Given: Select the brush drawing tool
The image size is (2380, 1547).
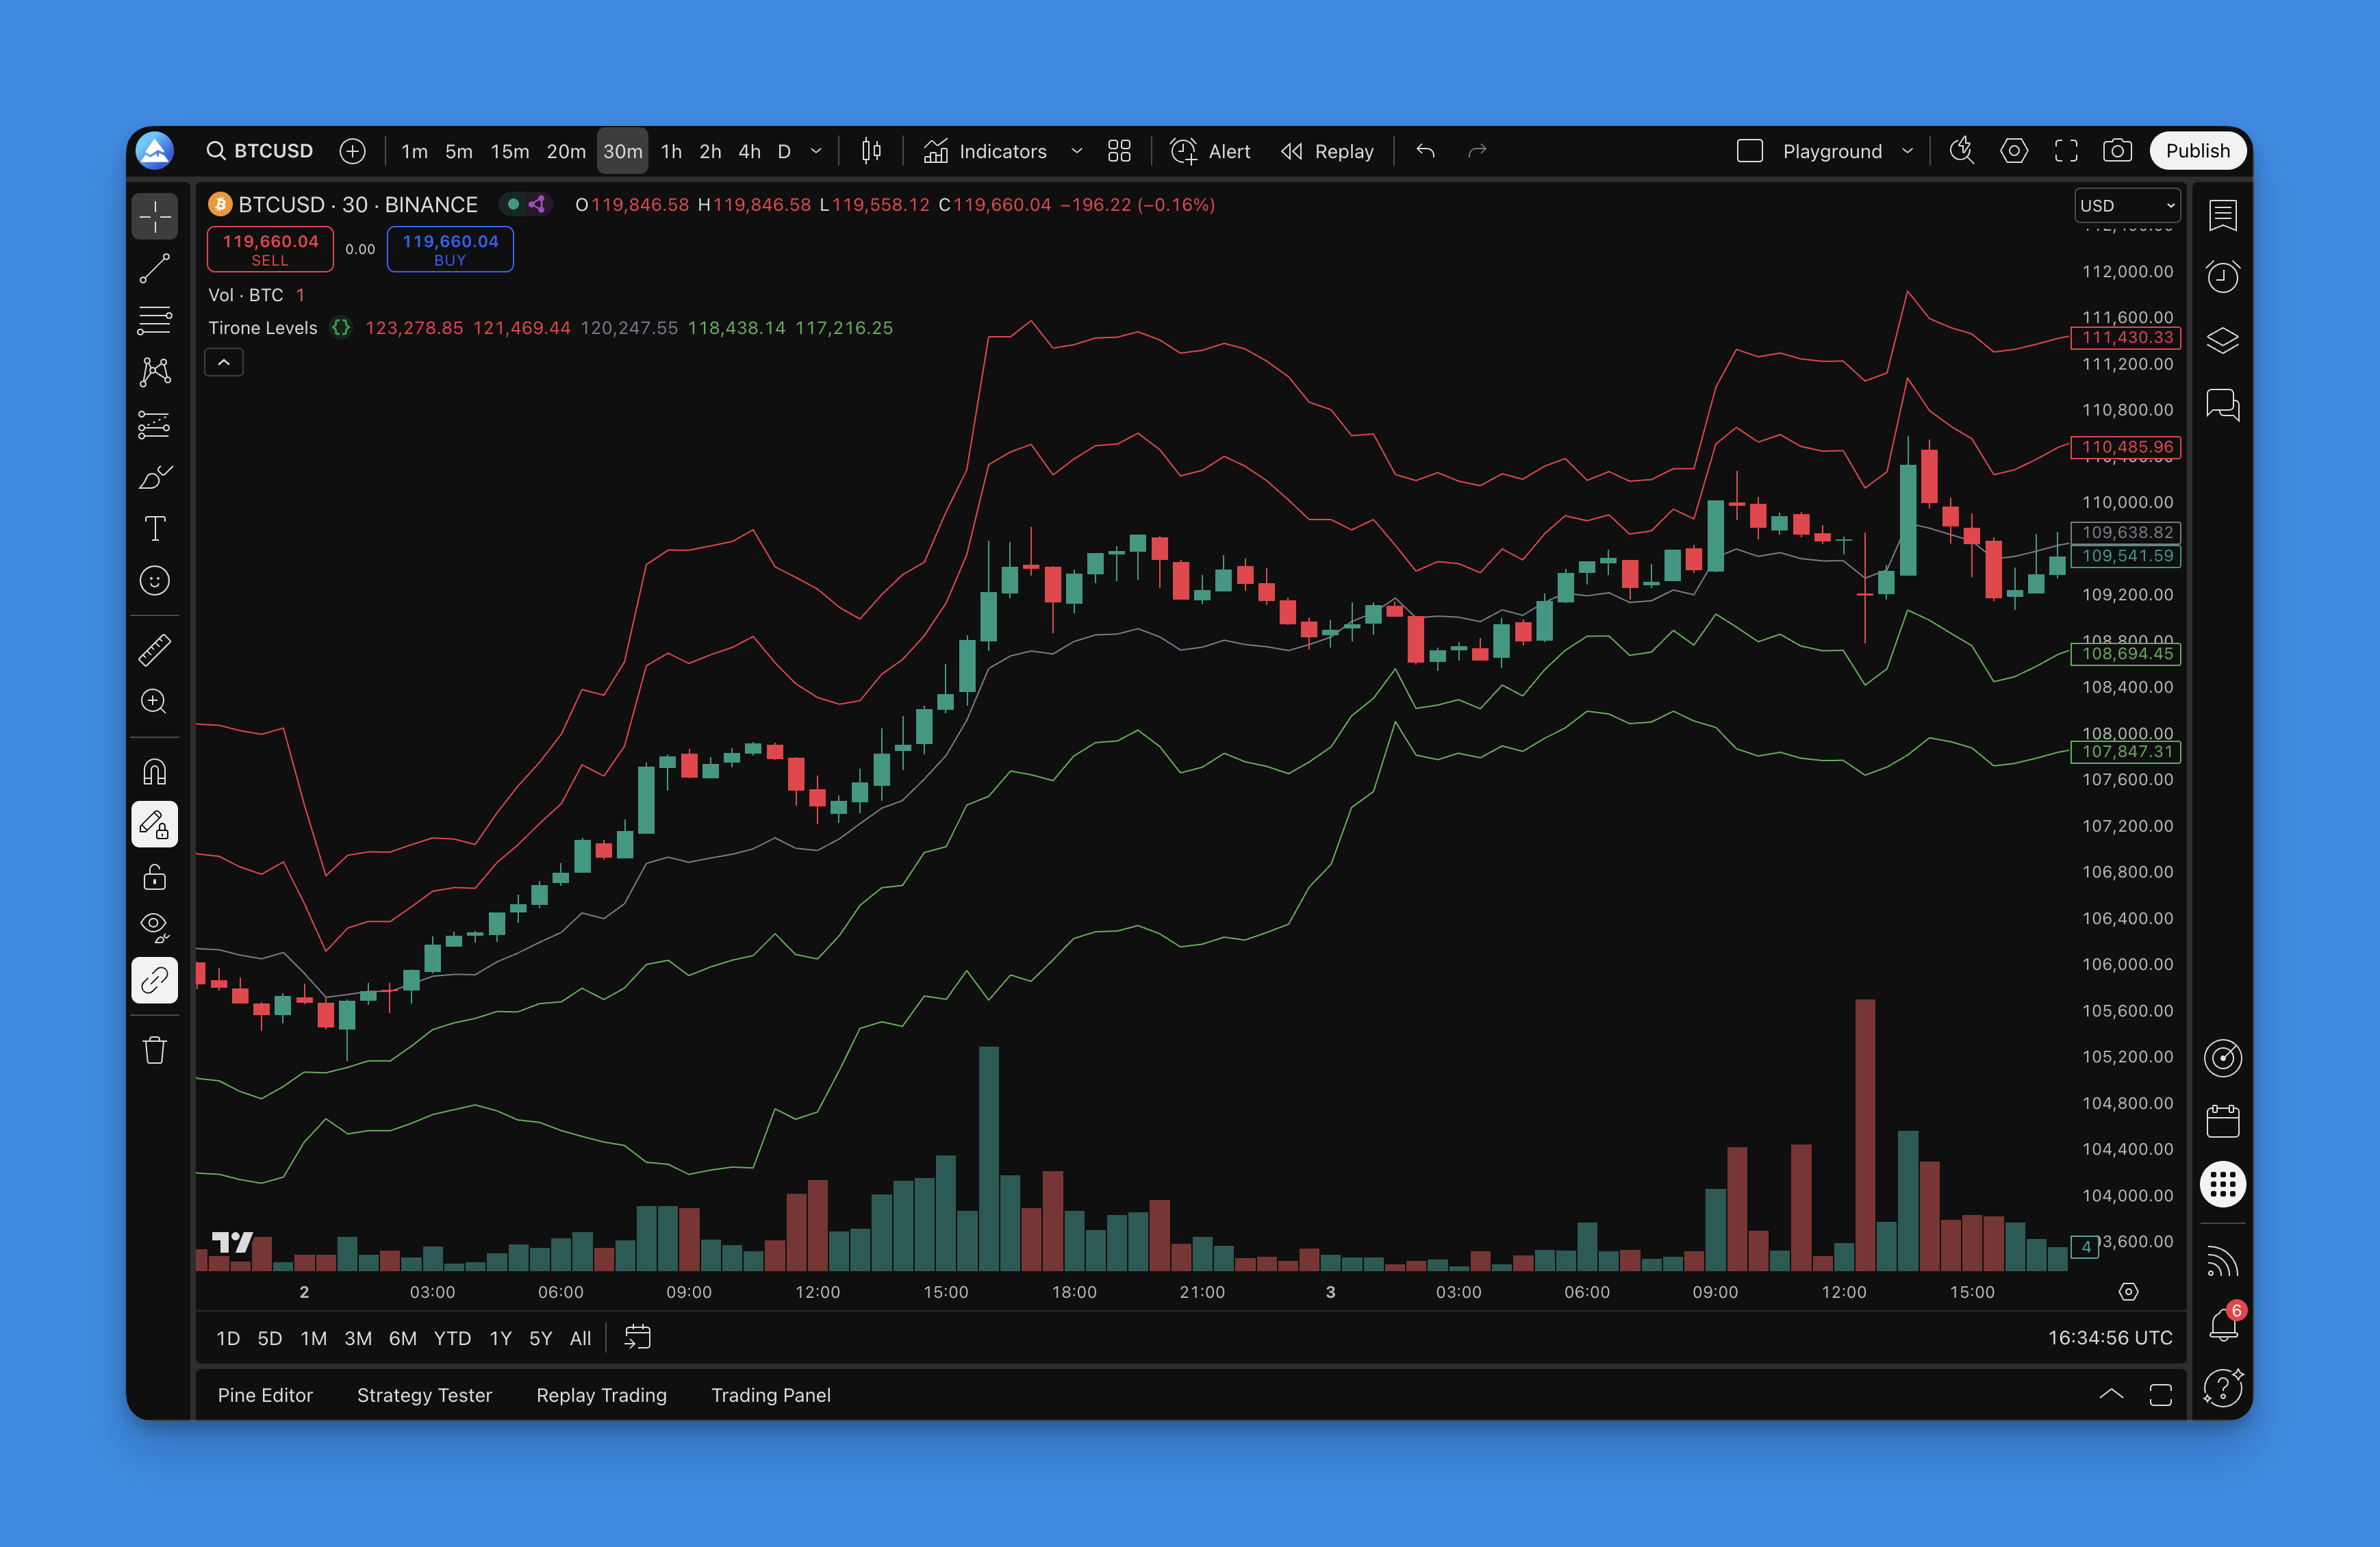Looking at the screenshot, I should pyautogui.click(x=154, y=477).
